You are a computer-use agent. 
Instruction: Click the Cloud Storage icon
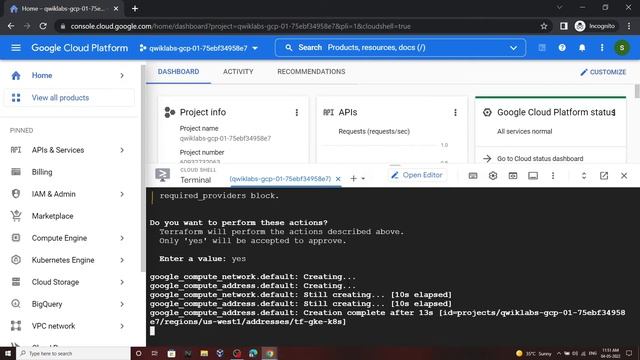tap(16, 282)
